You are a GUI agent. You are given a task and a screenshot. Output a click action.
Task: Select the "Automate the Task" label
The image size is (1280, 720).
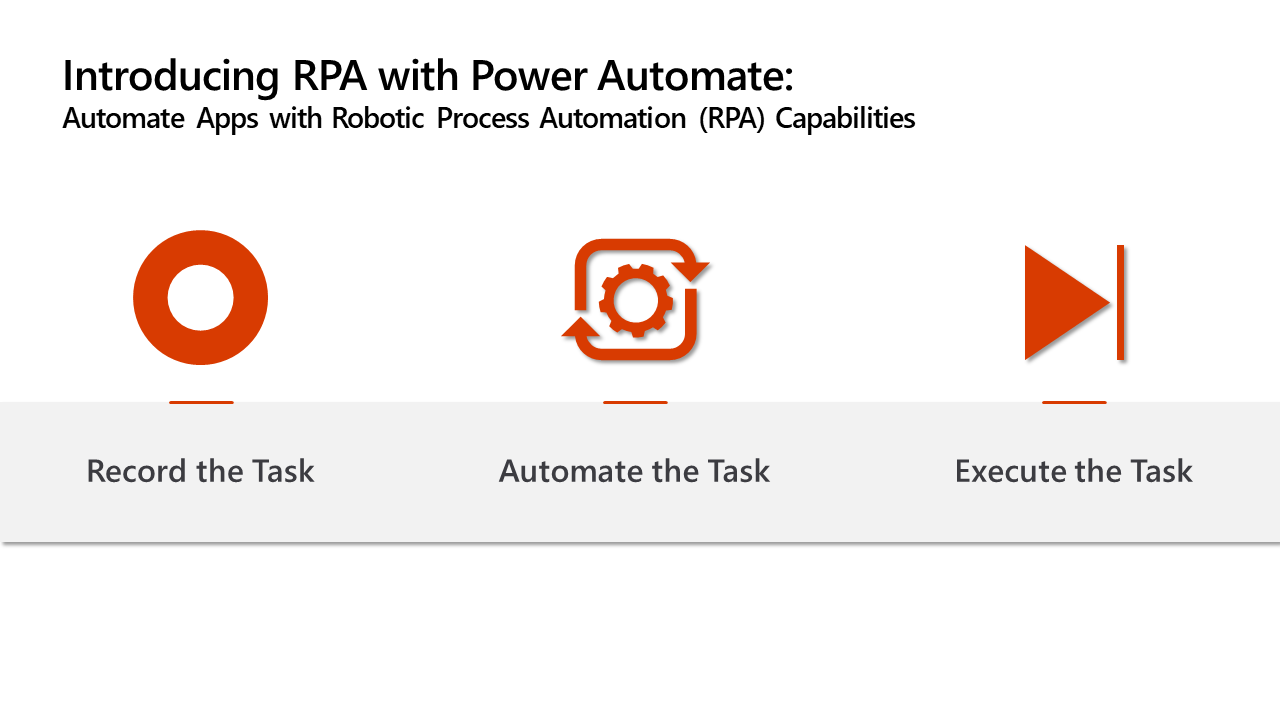coord(634,471)
